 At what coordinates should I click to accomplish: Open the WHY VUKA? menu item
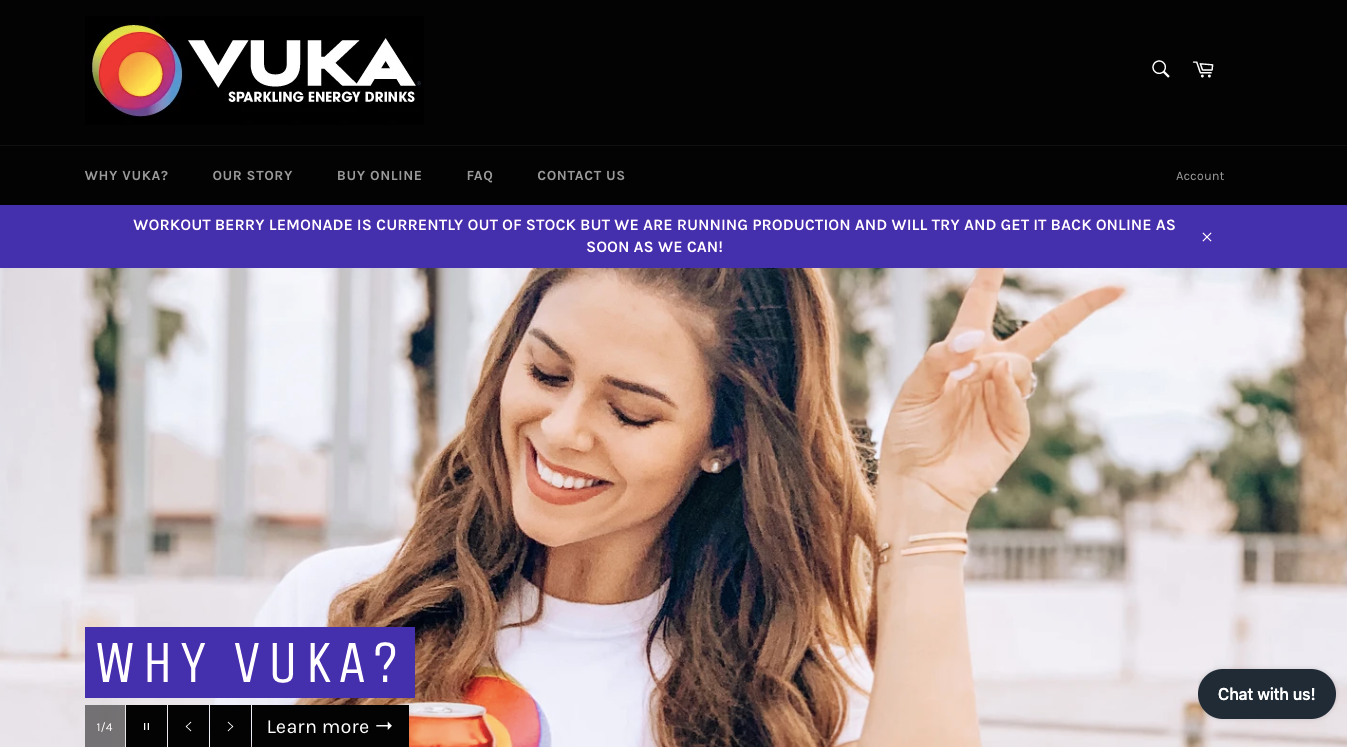tap(126, 175)
